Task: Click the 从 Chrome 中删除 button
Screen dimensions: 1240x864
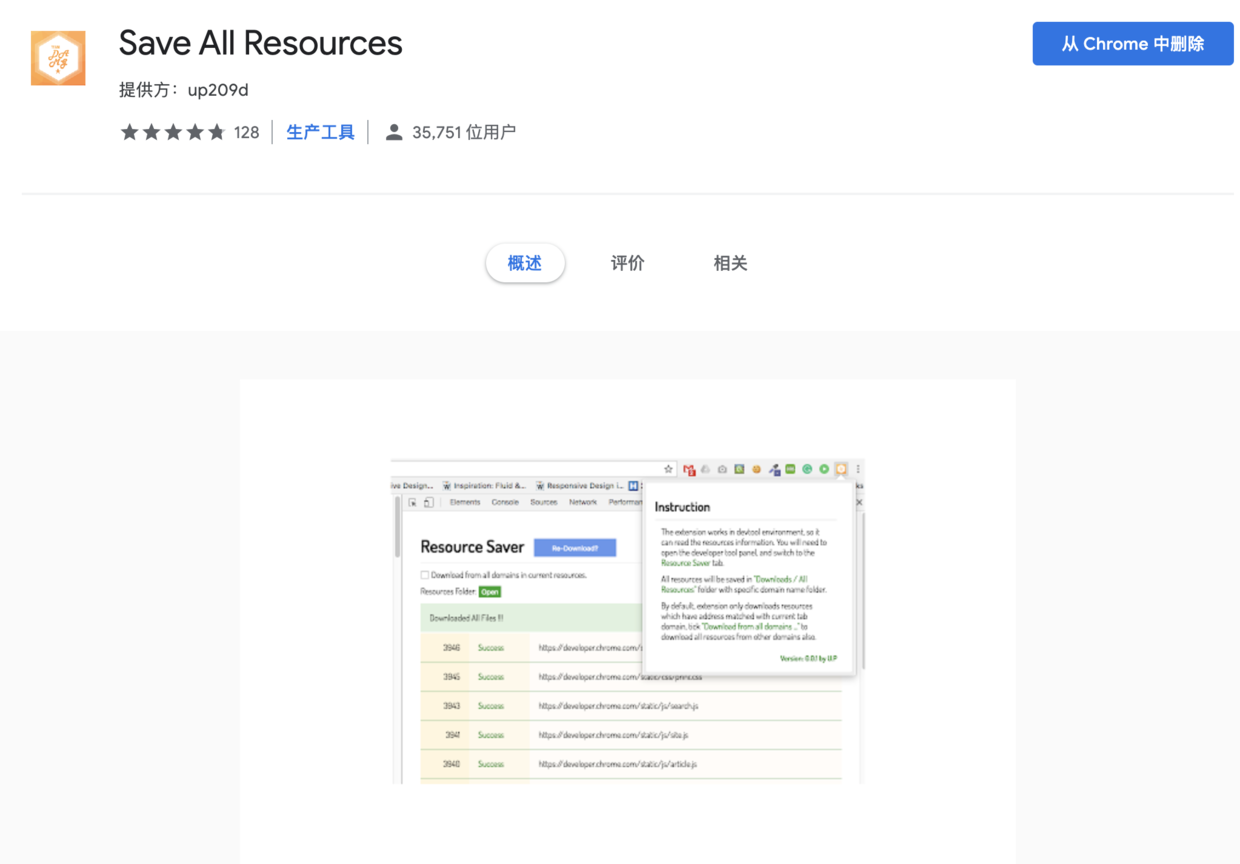Action: pos(1132,43)
